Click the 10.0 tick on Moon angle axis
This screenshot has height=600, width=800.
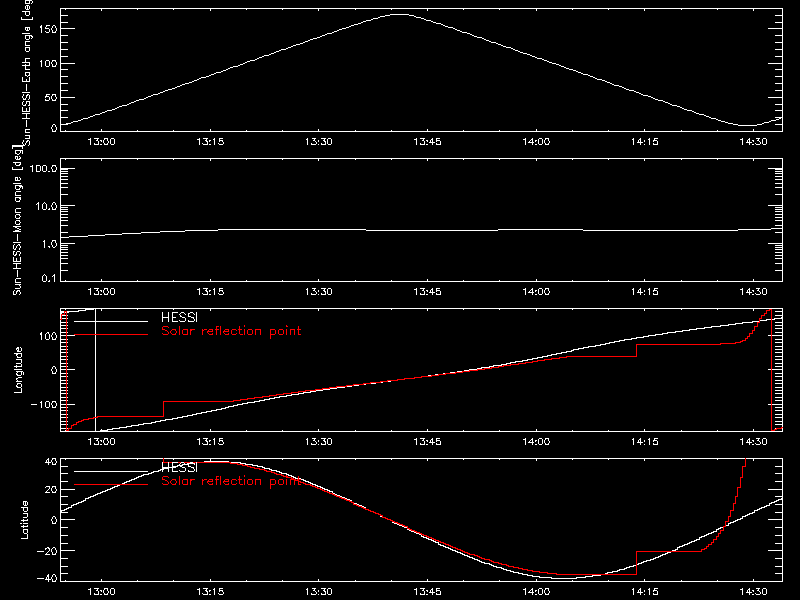coord(46,206)
